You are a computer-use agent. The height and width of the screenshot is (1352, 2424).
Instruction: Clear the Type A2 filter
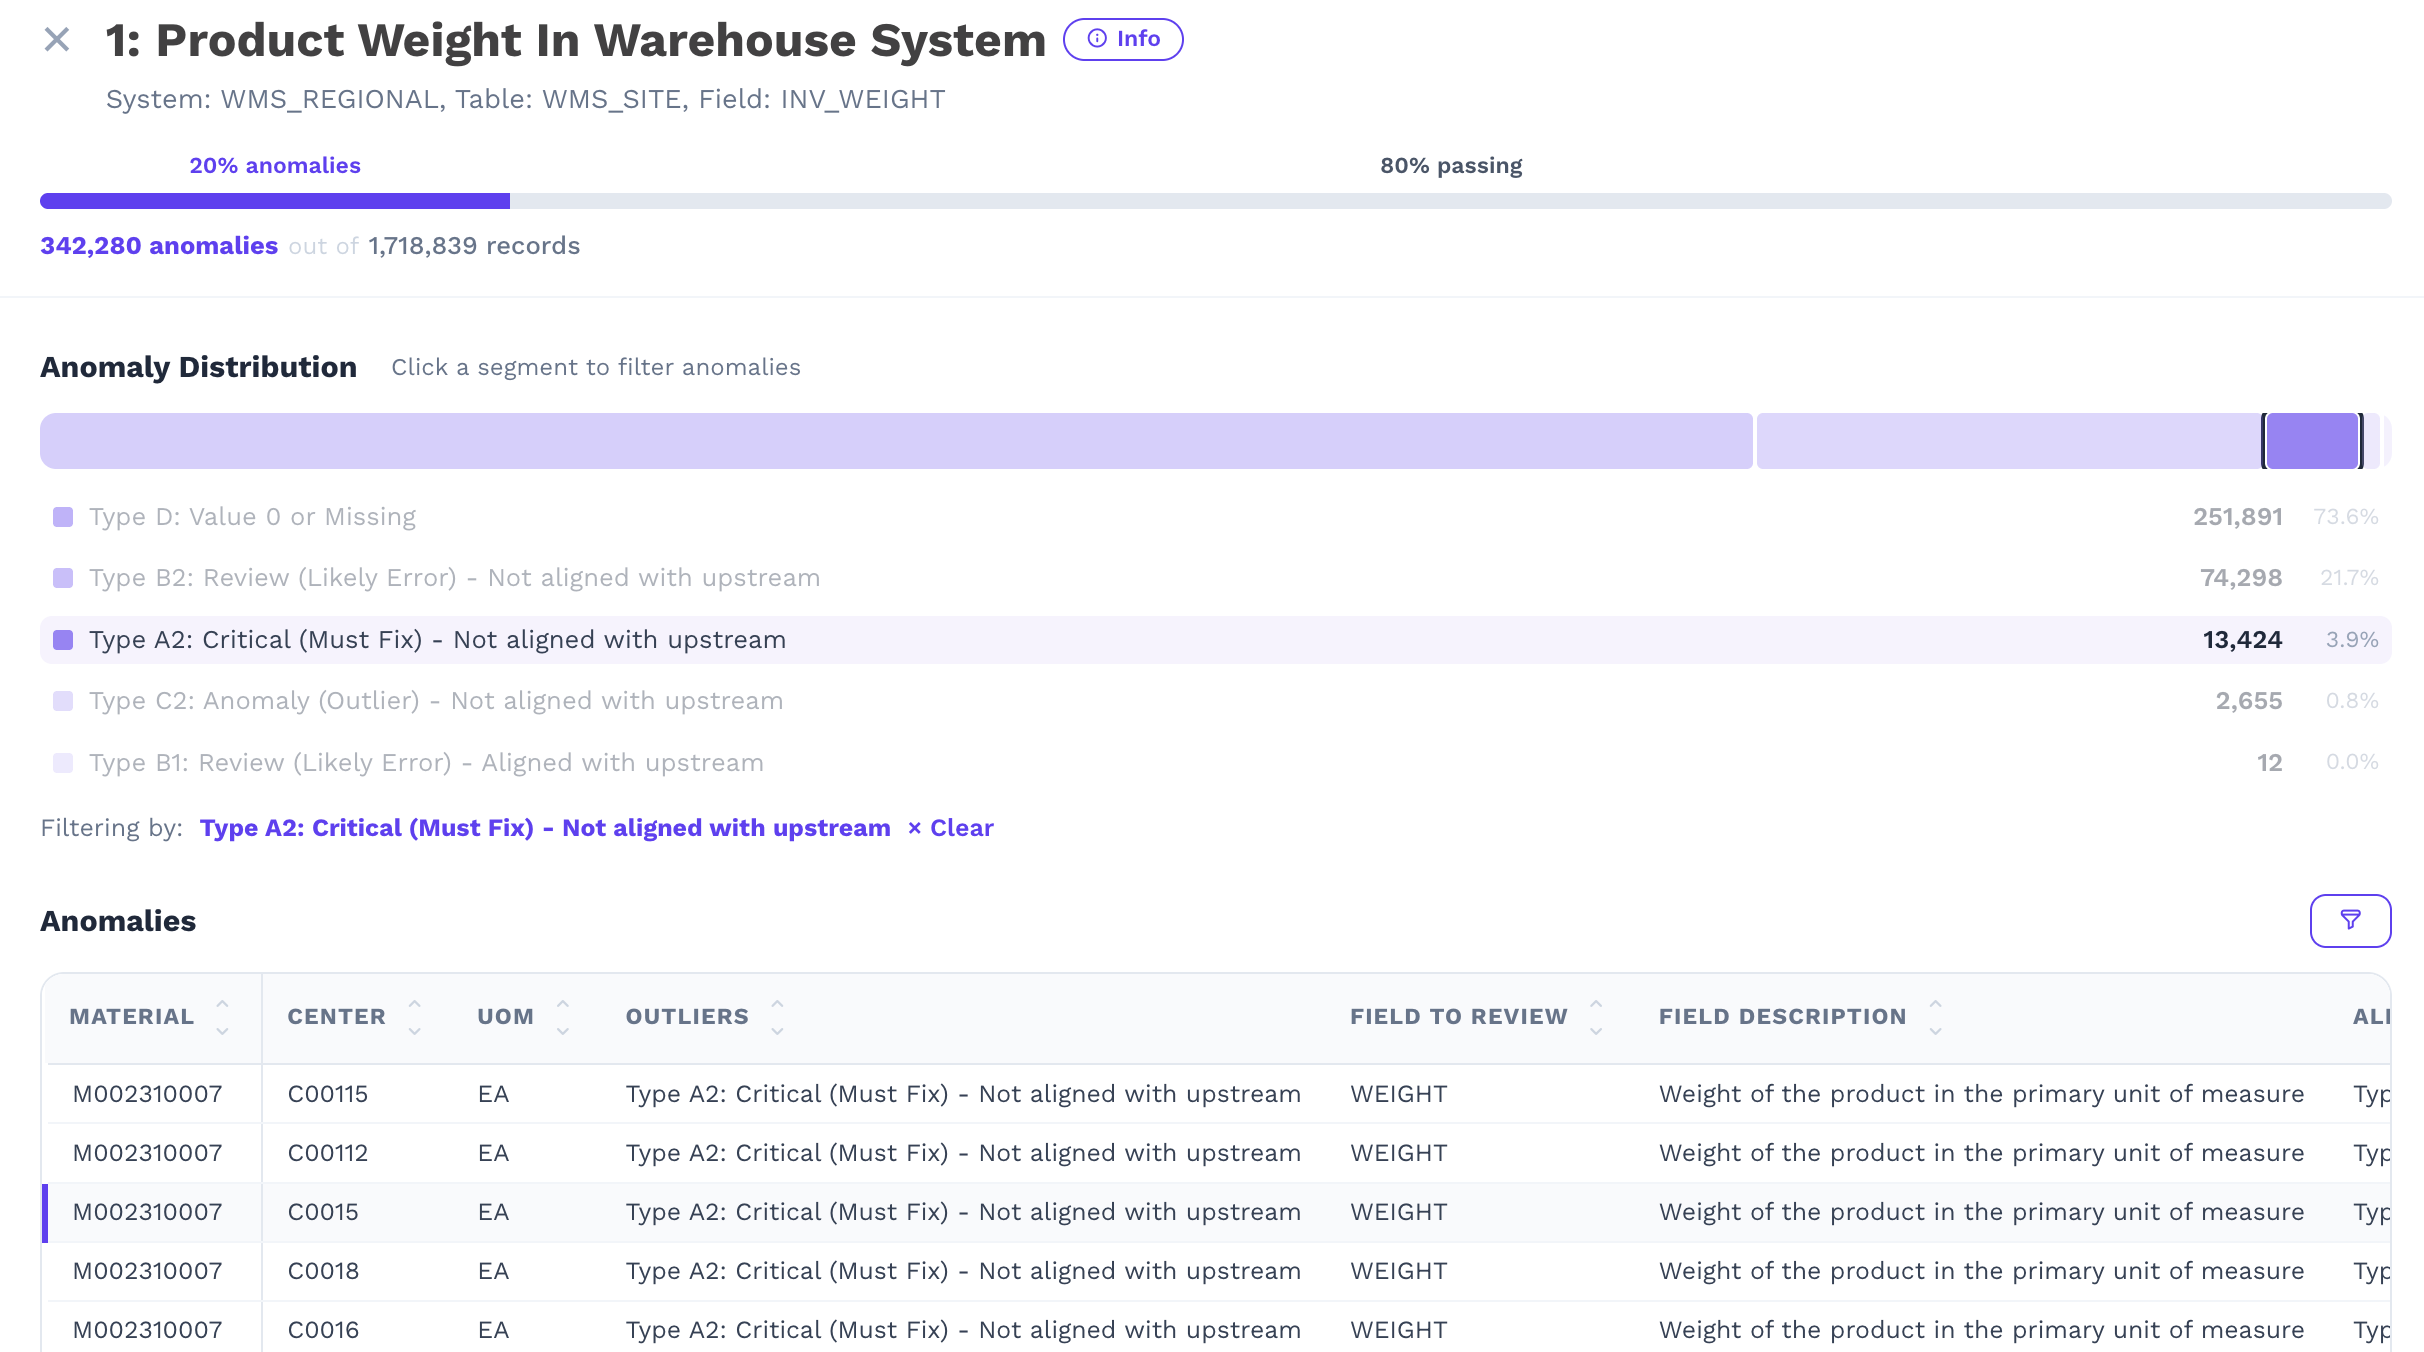point(951,828)
